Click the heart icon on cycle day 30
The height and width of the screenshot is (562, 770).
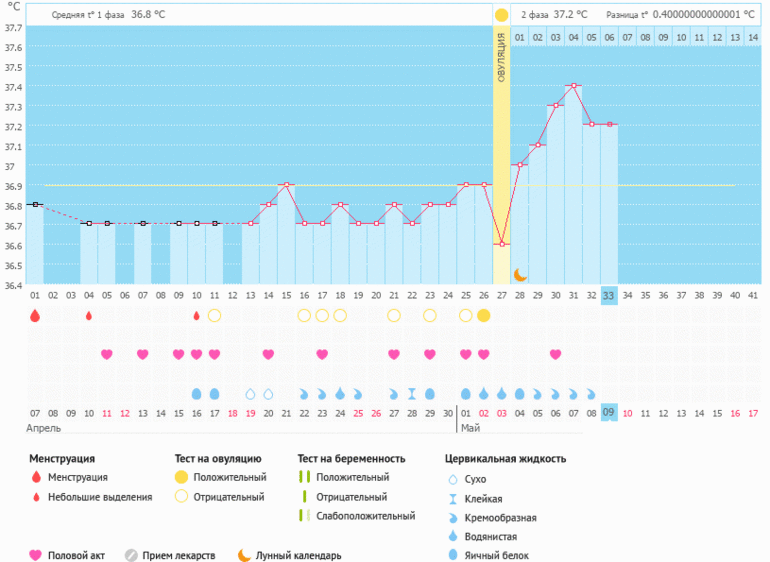click(555, 354)
